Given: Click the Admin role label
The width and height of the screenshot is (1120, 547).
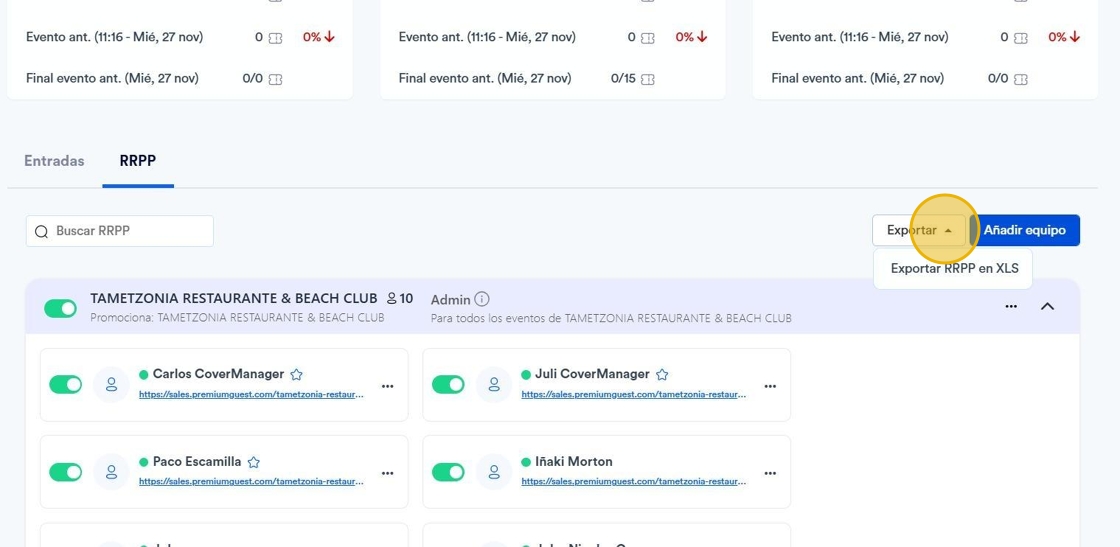Looking at the screenshot, I should coord(451,299).
